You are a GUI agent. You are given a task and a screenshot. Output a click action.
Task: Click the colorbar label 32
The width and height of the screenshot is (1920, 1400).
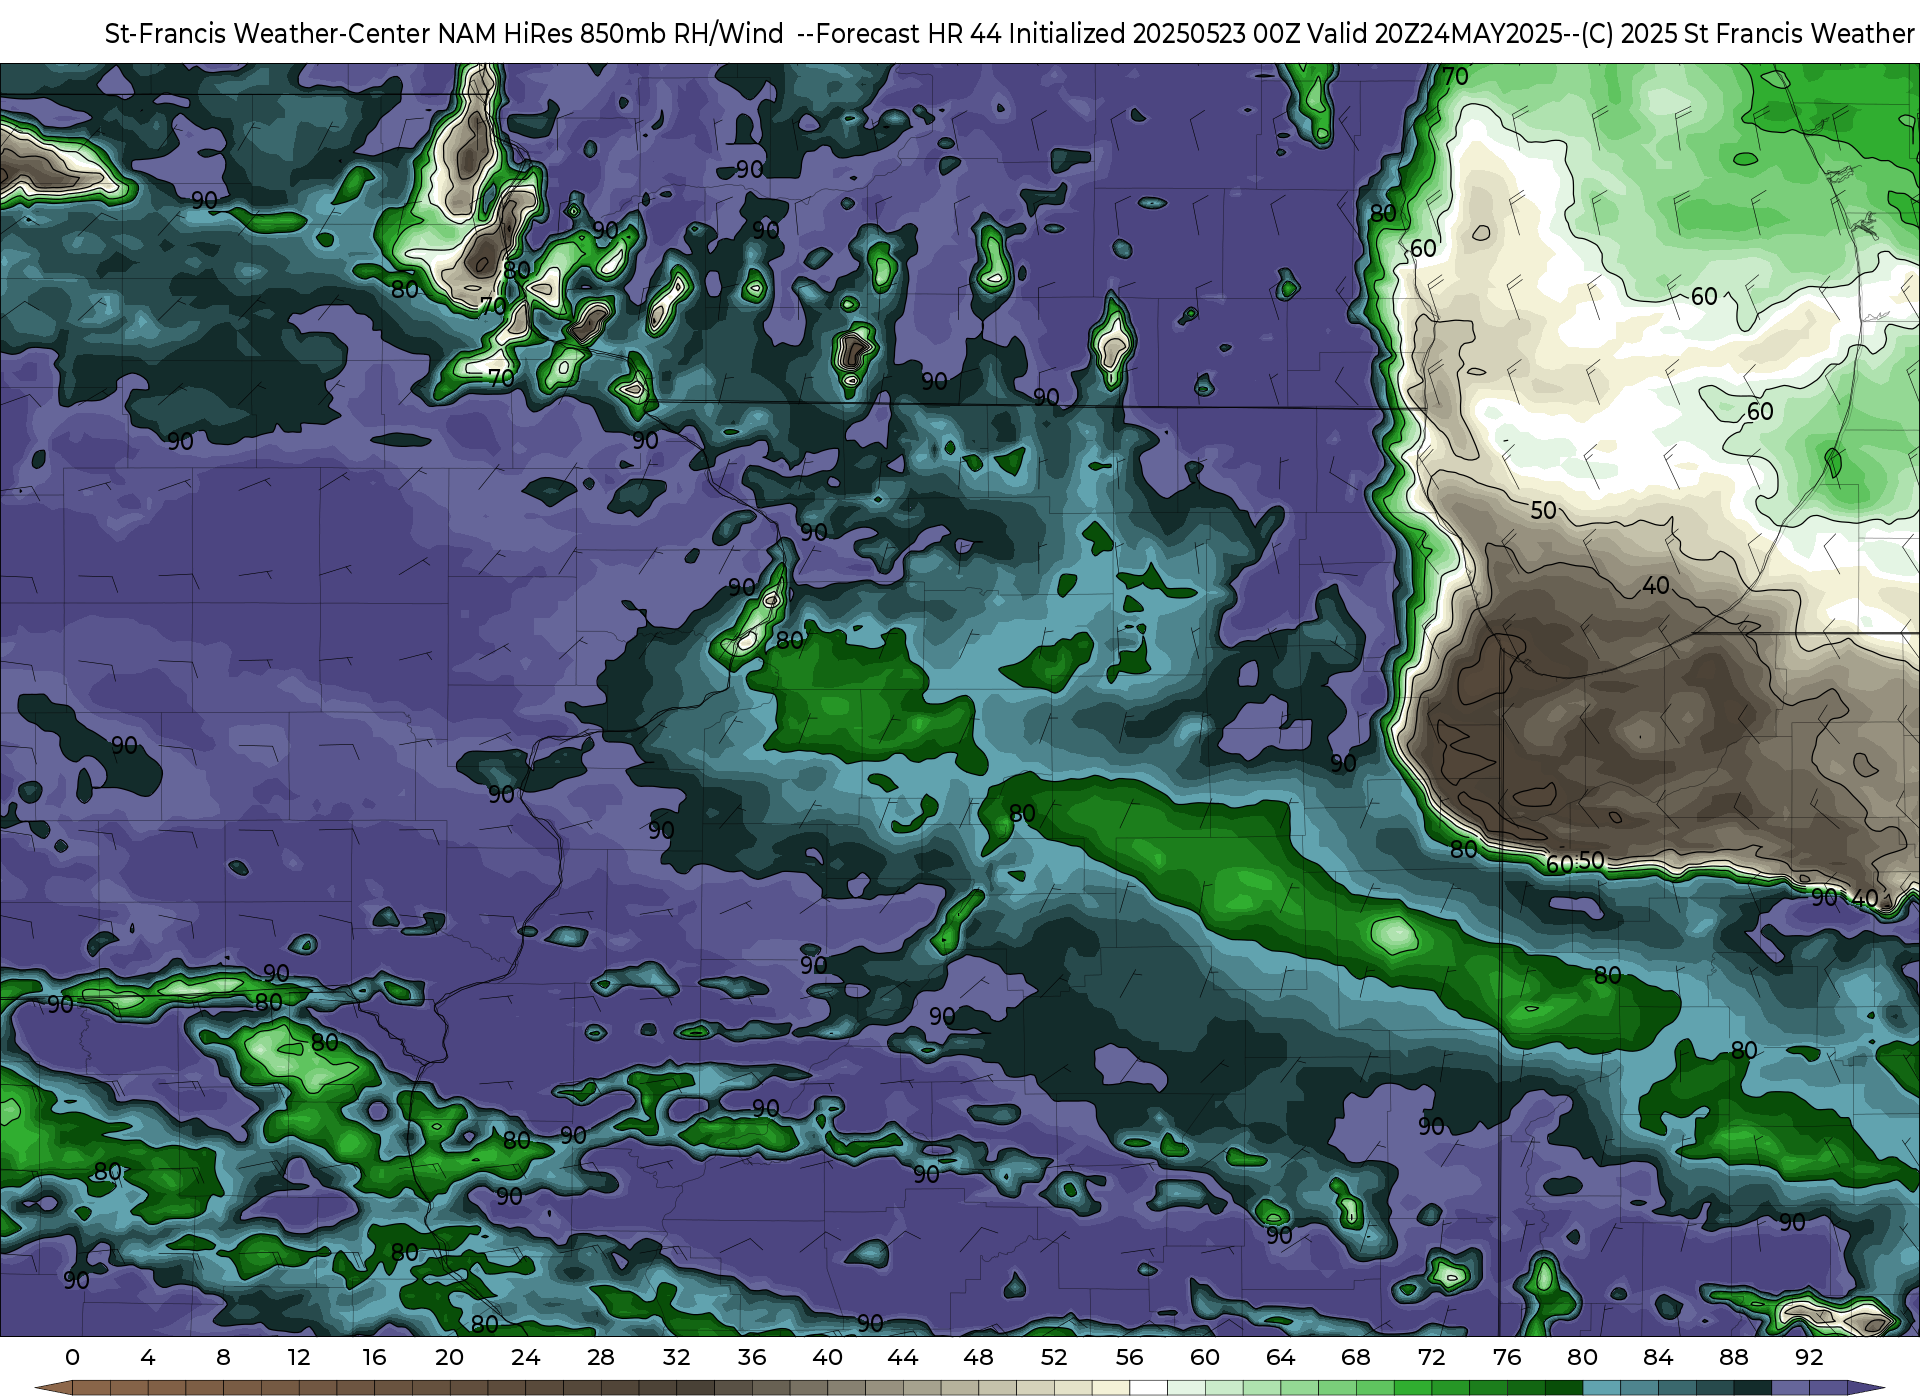click(x=676, y=1357)
